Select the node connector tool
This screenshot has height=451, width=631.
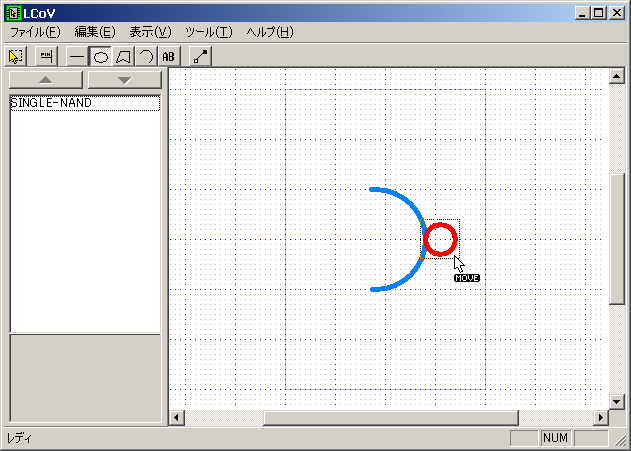pos(200,57)
